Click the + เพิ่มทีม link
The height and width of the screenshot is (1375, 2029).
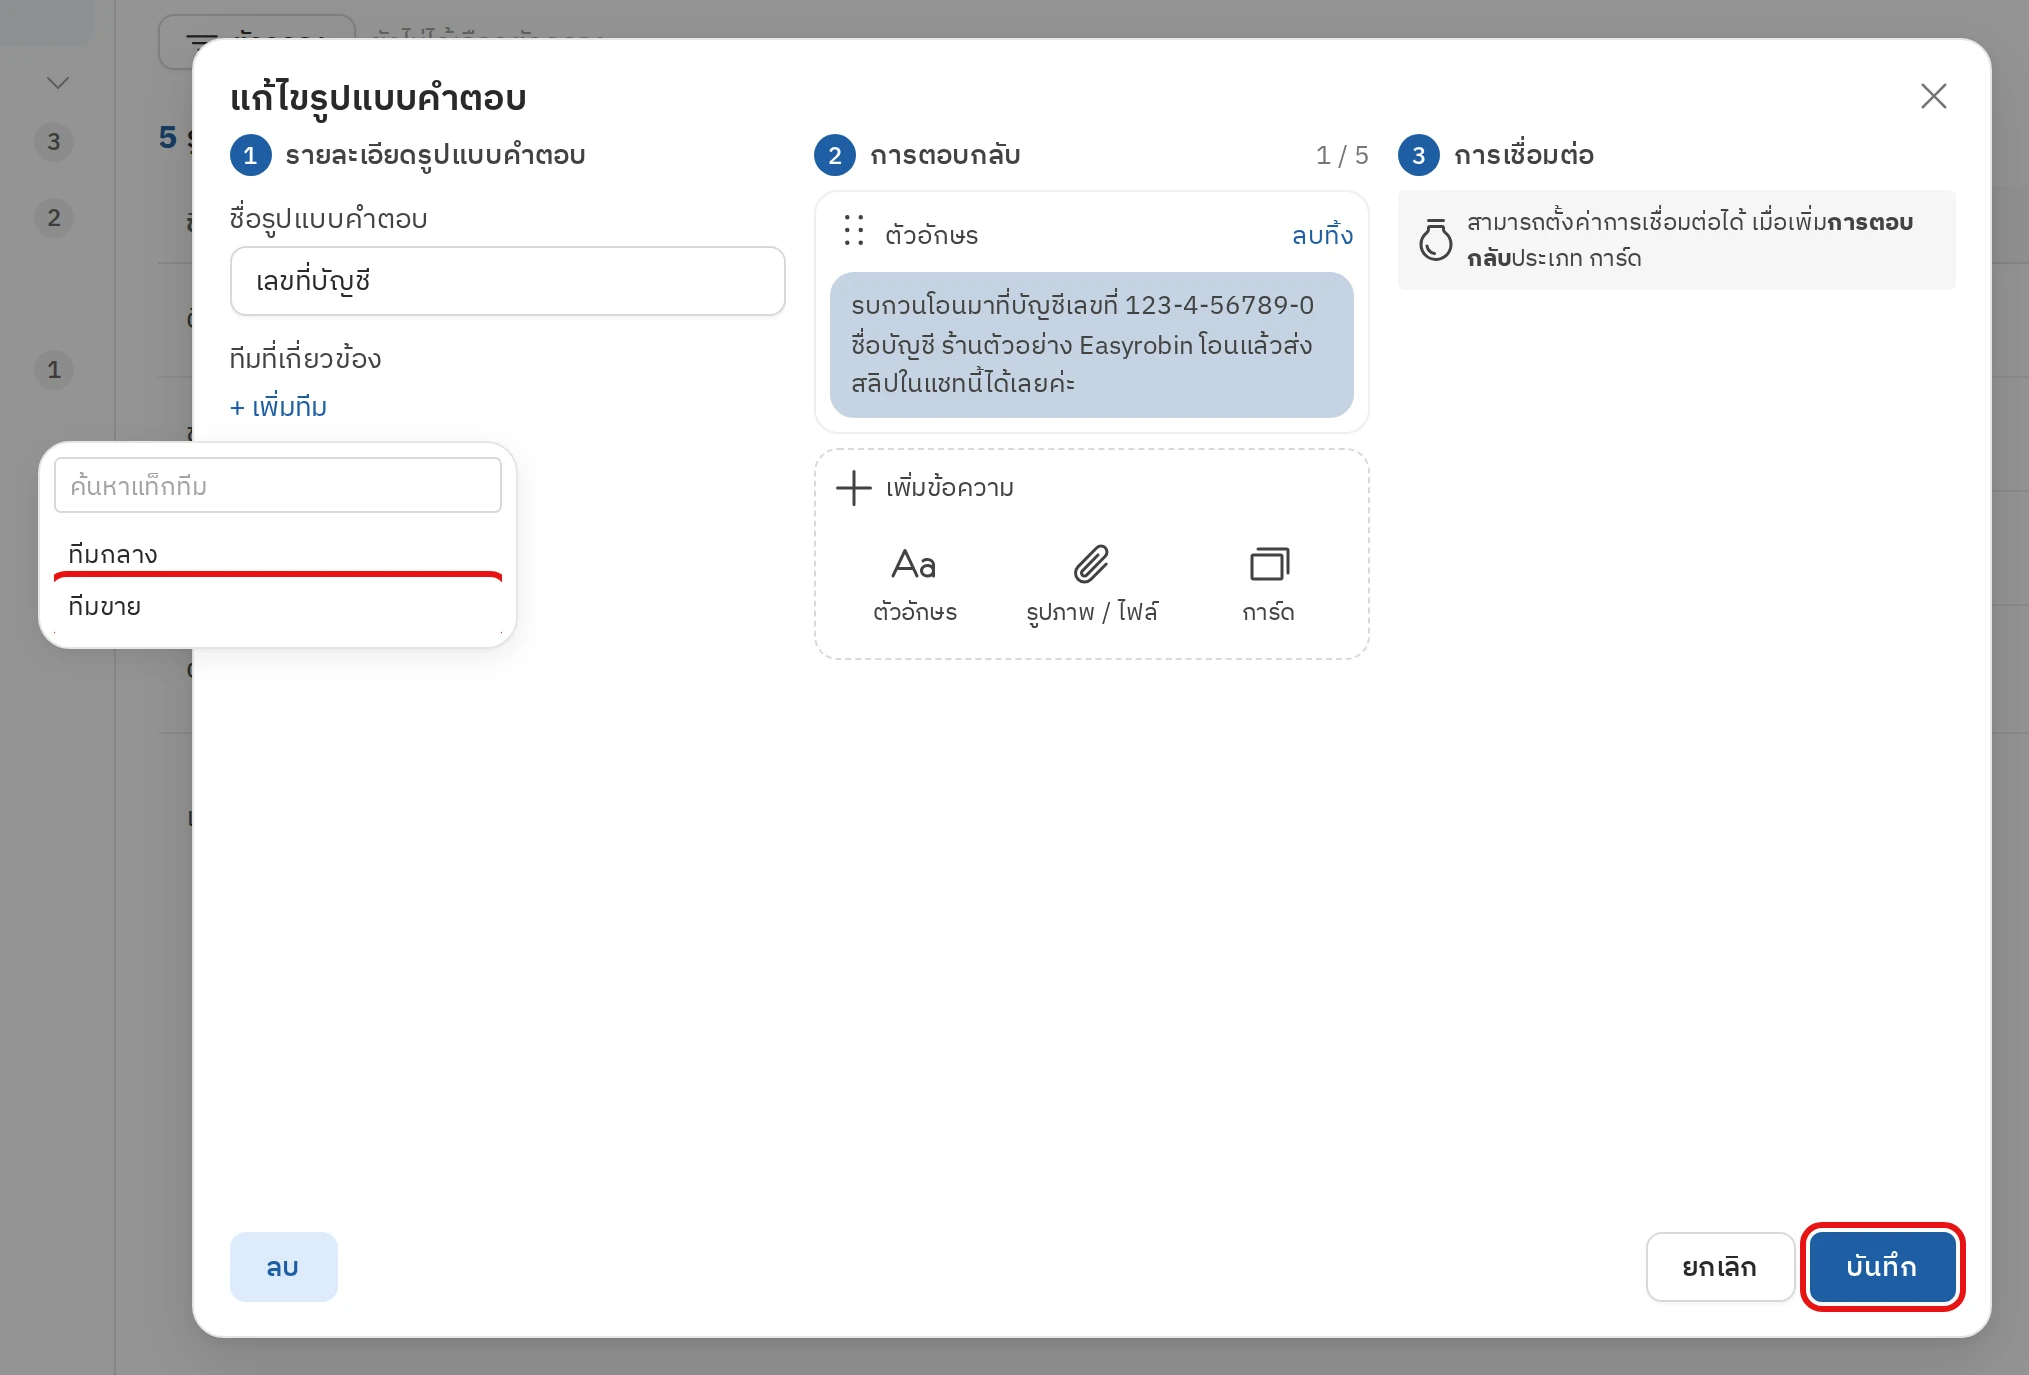278,407
